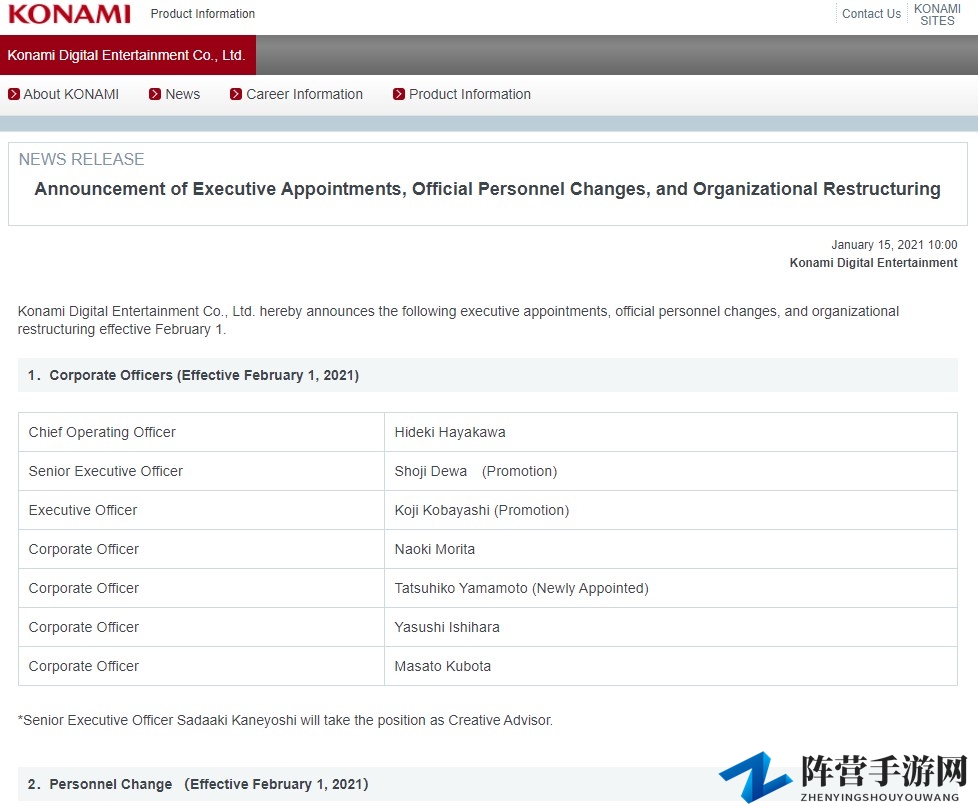Go to Career Information
Screen dimensions: 978x809
pos(304,94)
